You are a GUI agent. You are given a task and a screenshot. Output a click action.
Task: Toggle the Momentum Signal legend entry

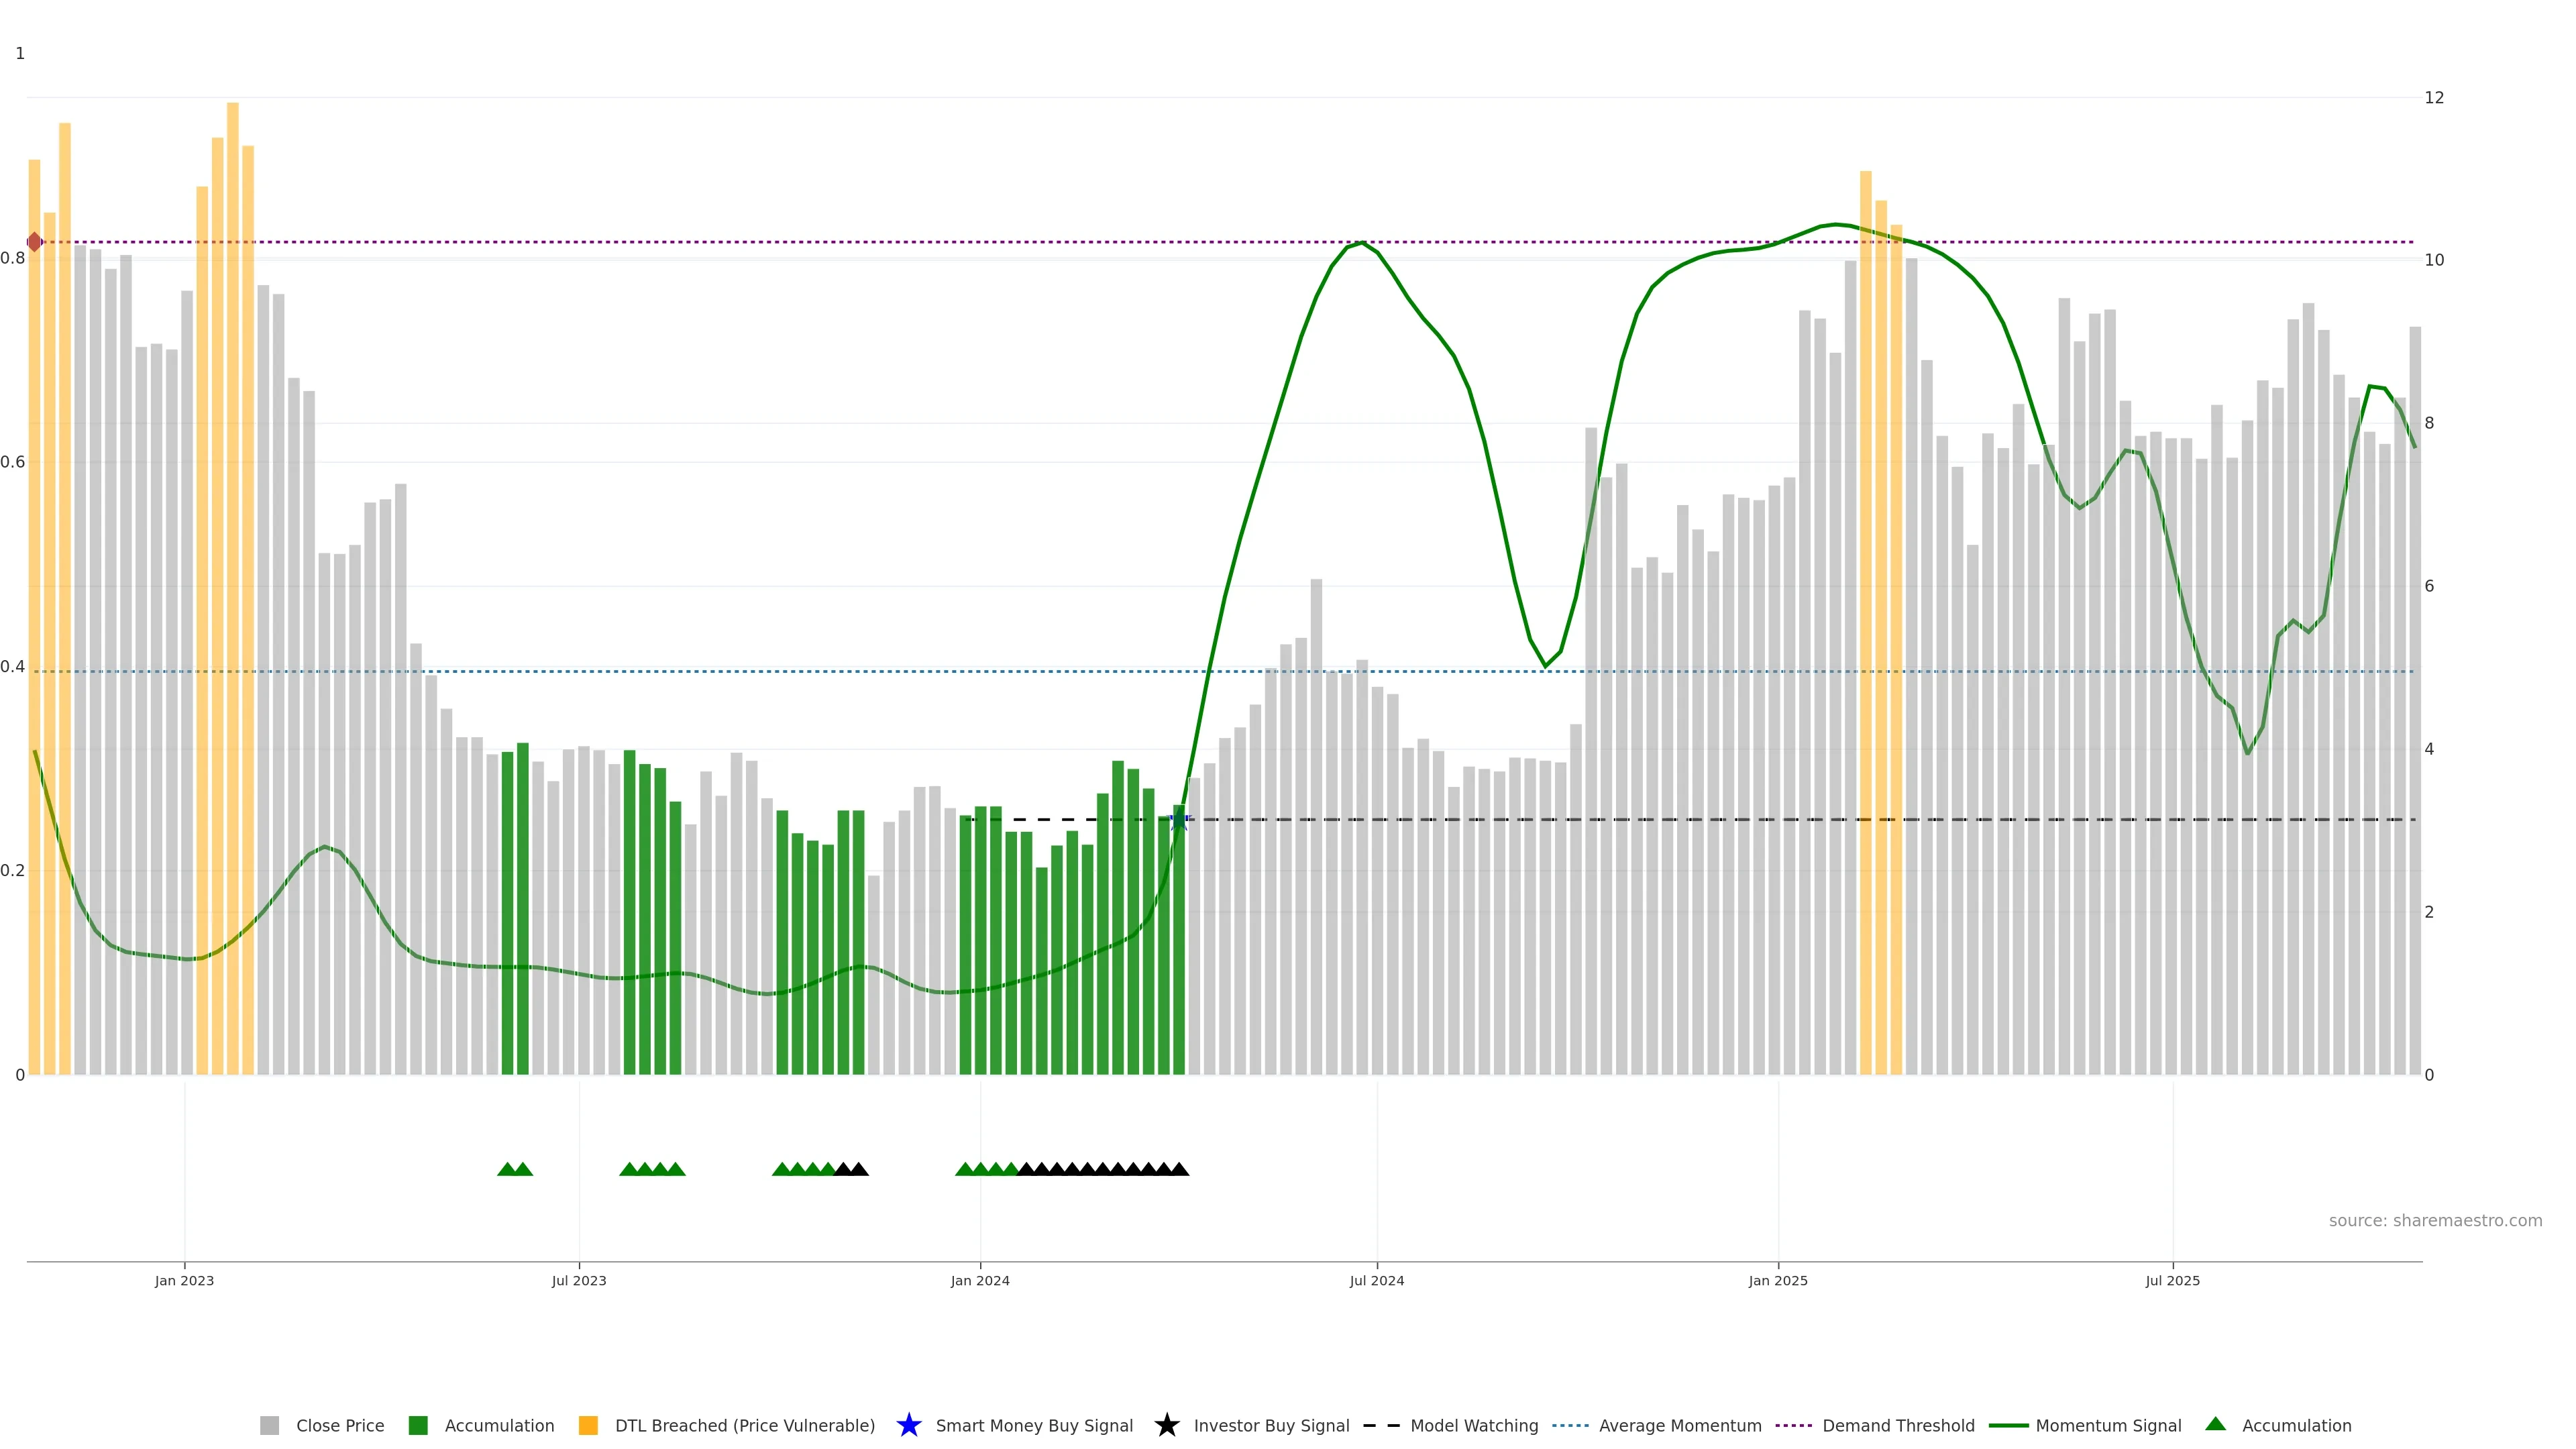click(2108, 1426)
